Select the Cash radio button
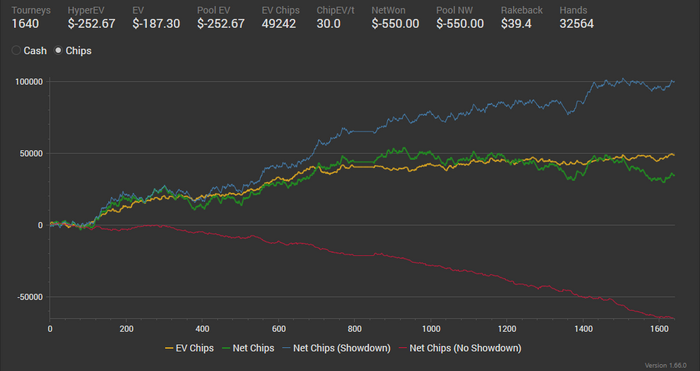 (16, 50)
